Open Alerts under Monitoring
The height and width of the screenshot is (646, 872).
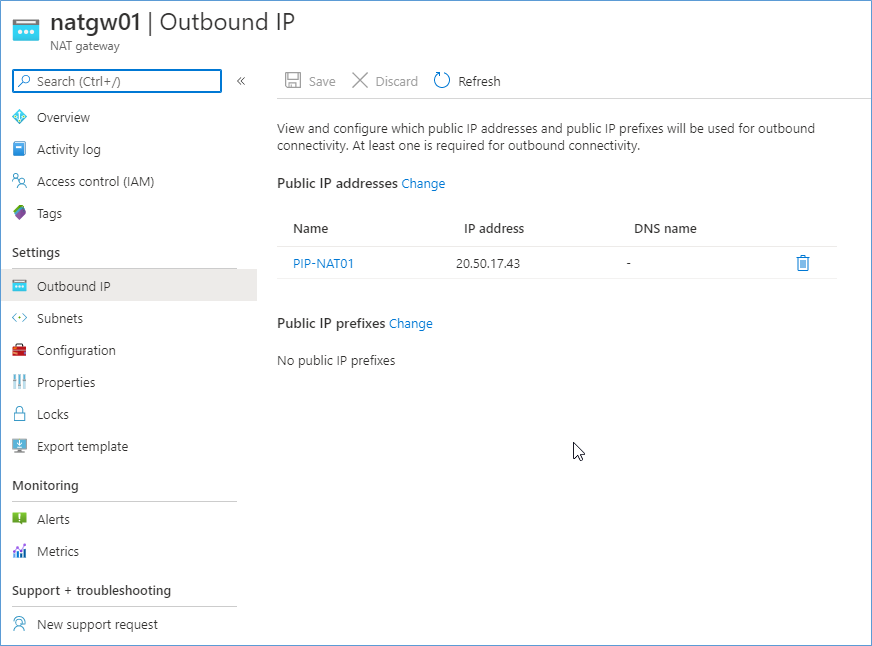point(53,519)
